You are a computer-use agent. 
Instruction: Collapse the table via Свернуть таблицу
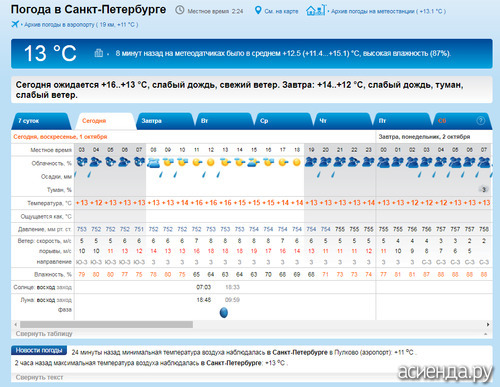pyautogui.click(x=44, y=334)
